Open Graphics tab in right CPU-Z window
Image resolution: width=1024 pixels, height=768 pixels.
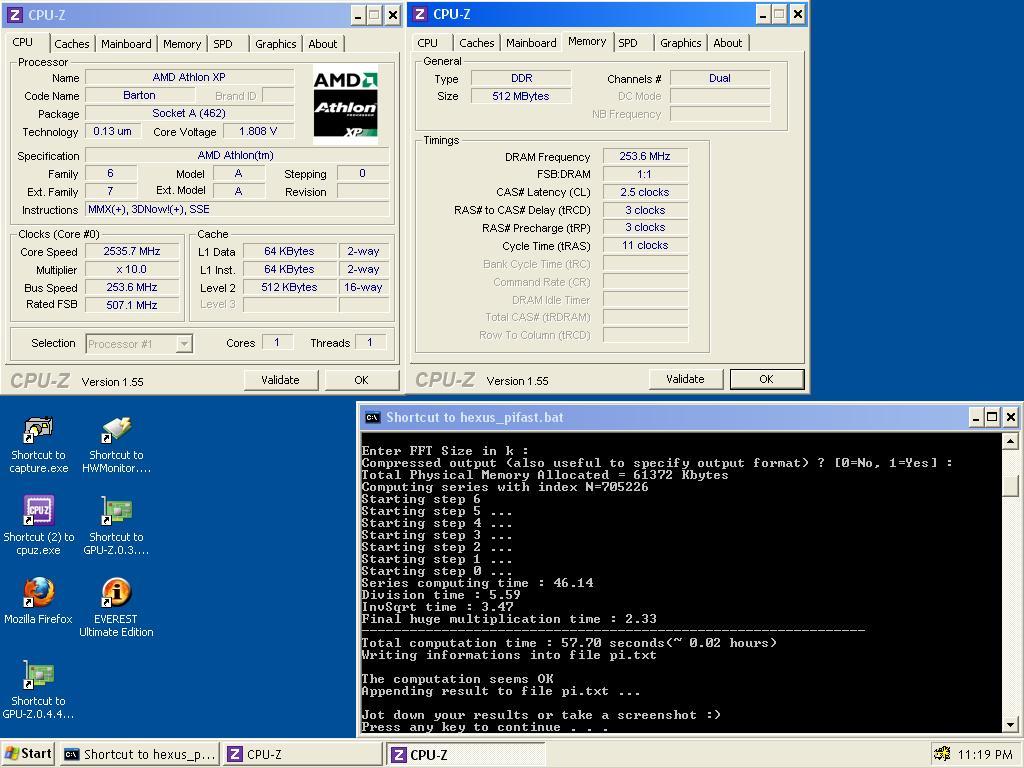click(680, 43)
